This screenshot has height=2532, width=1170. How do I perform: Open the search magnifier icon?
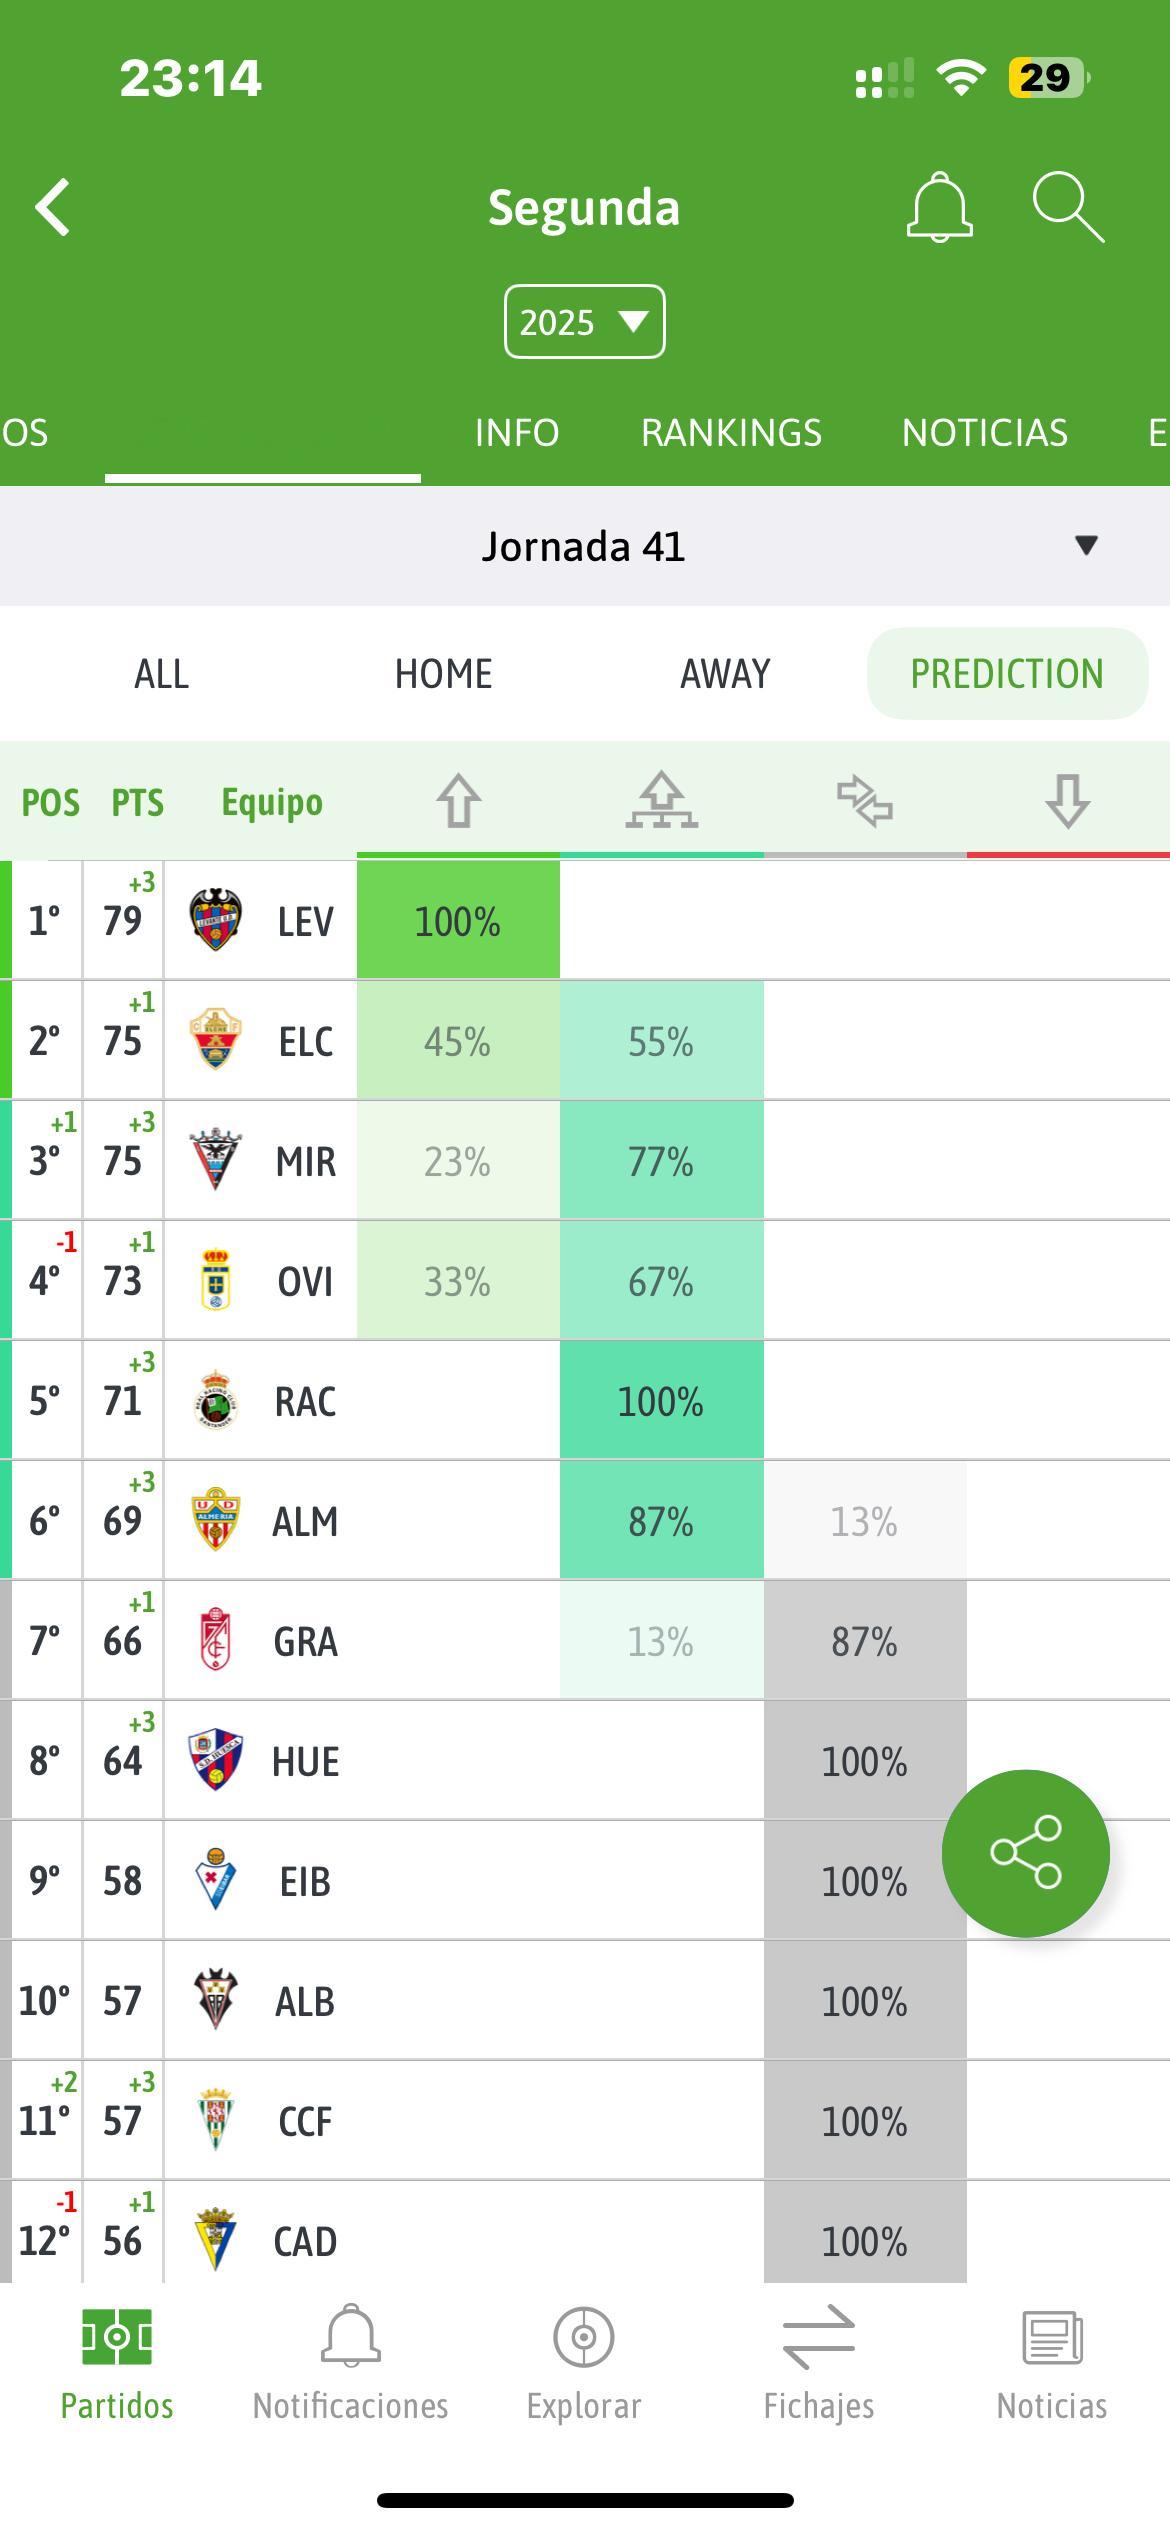1068,207
